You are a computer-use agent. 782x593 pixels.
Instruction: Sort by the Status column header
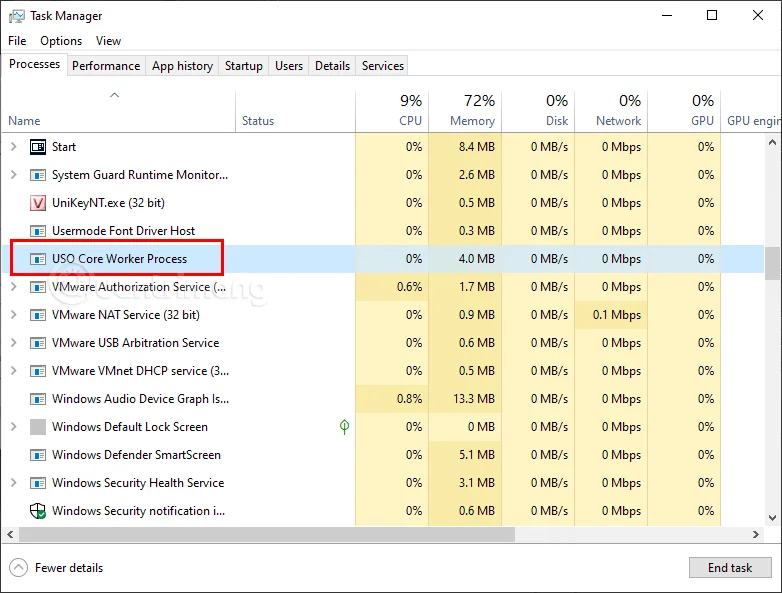pyautogui.click(x=295, y=112)
